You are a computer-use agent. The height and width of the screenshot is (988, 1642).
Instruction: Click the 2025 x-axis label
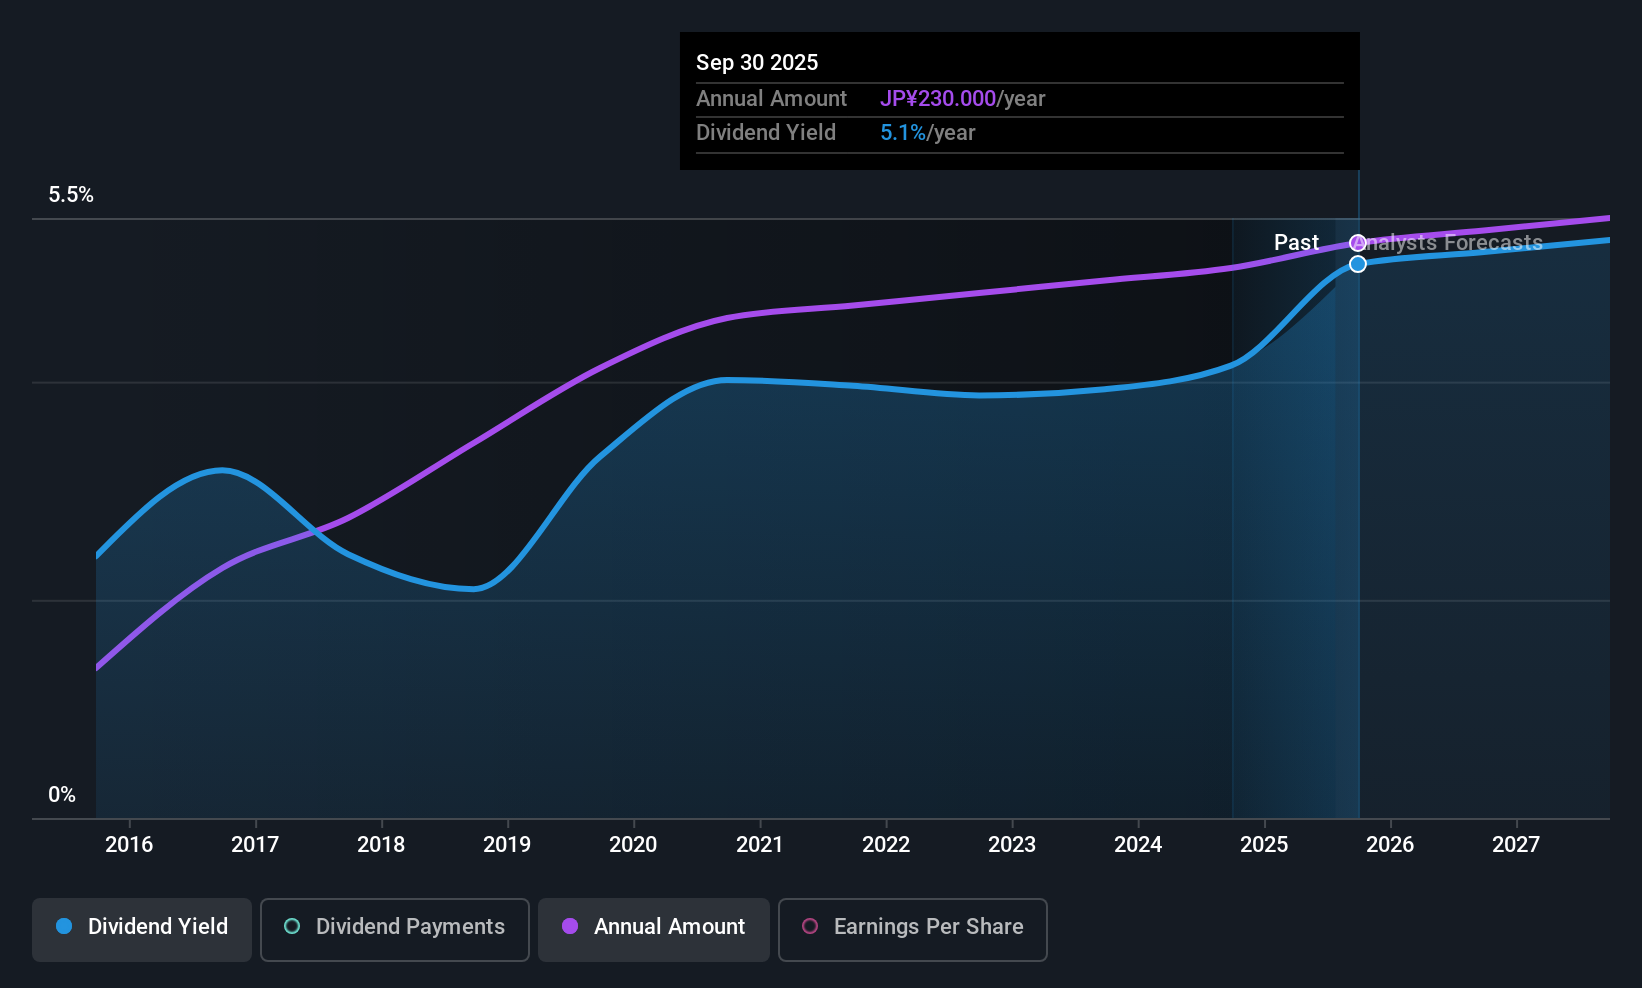click(x=1264, y=845)
